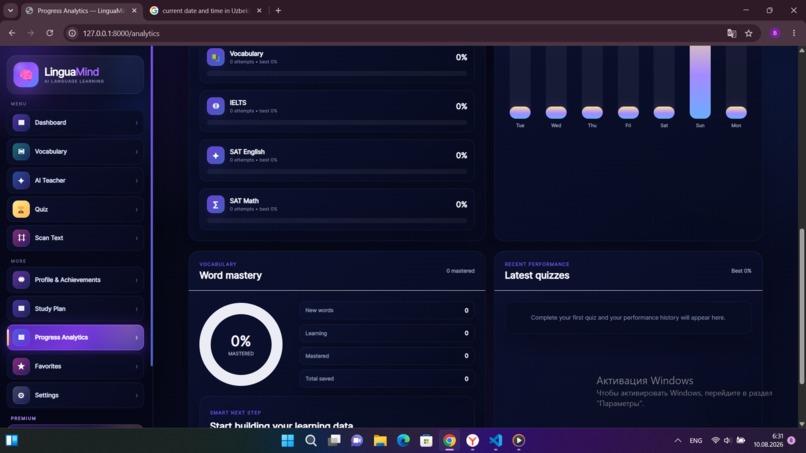Bookmark page with the star icon
Image resolution: width=806 pixels, height=453 pixels.
(748, 33)
